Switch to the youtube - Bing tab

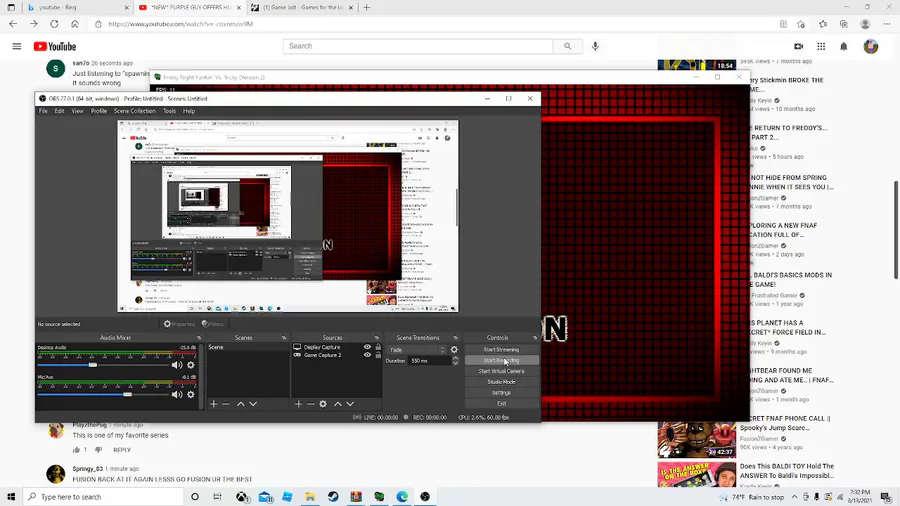click(x=77, y=7)
